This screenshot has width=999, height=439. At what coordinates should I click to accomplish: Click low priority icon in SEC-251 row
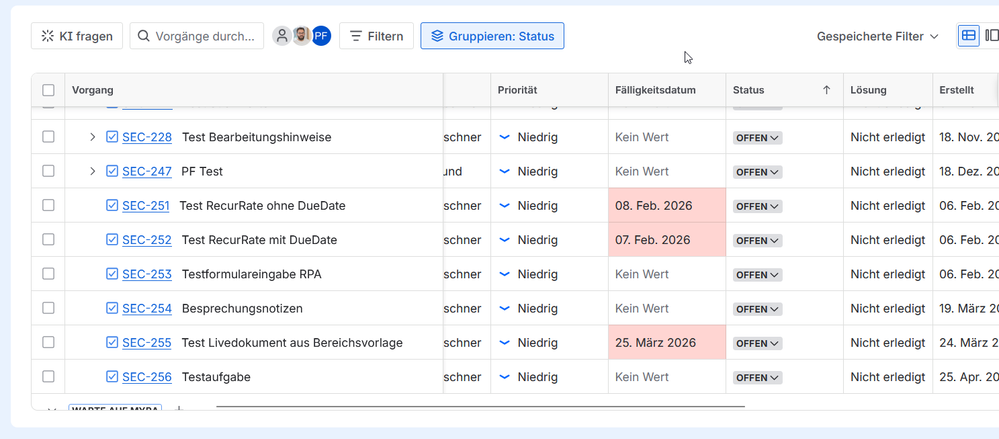[x=505, y=206]
